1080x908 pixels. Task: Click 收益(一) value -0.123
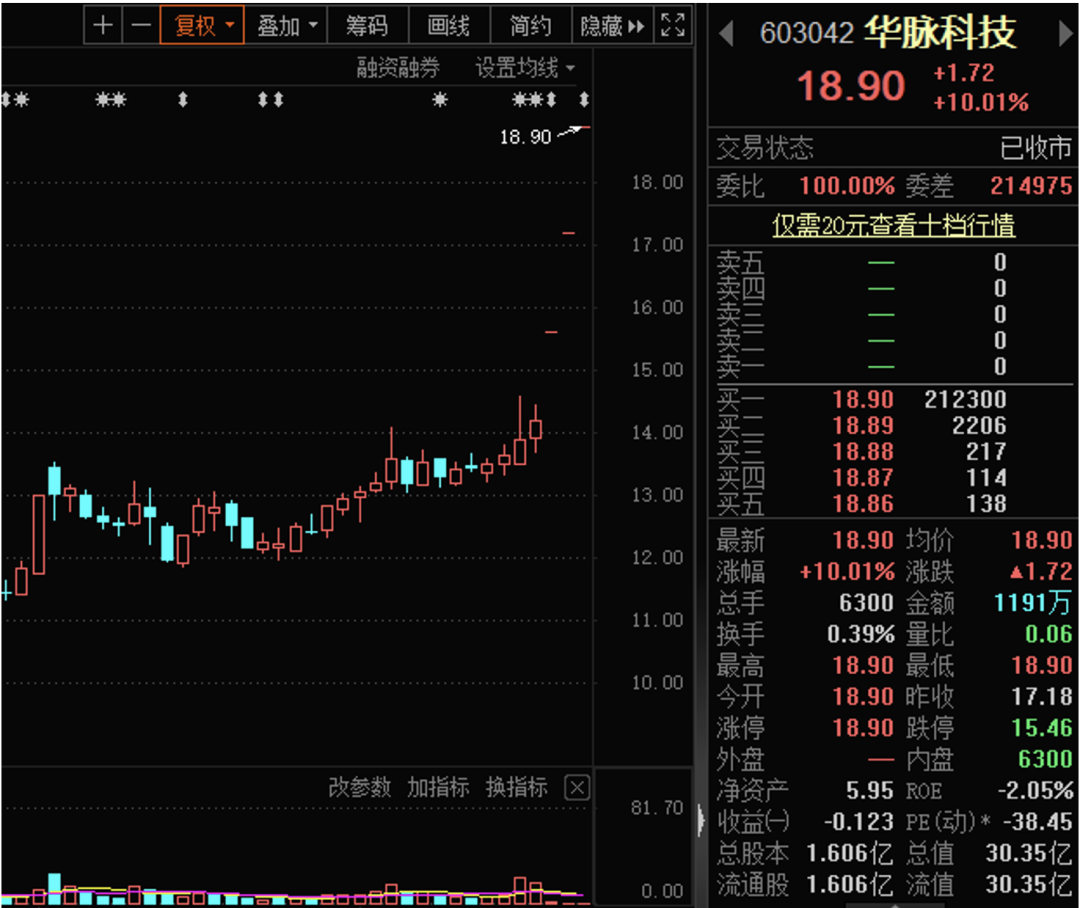[859, 821]
